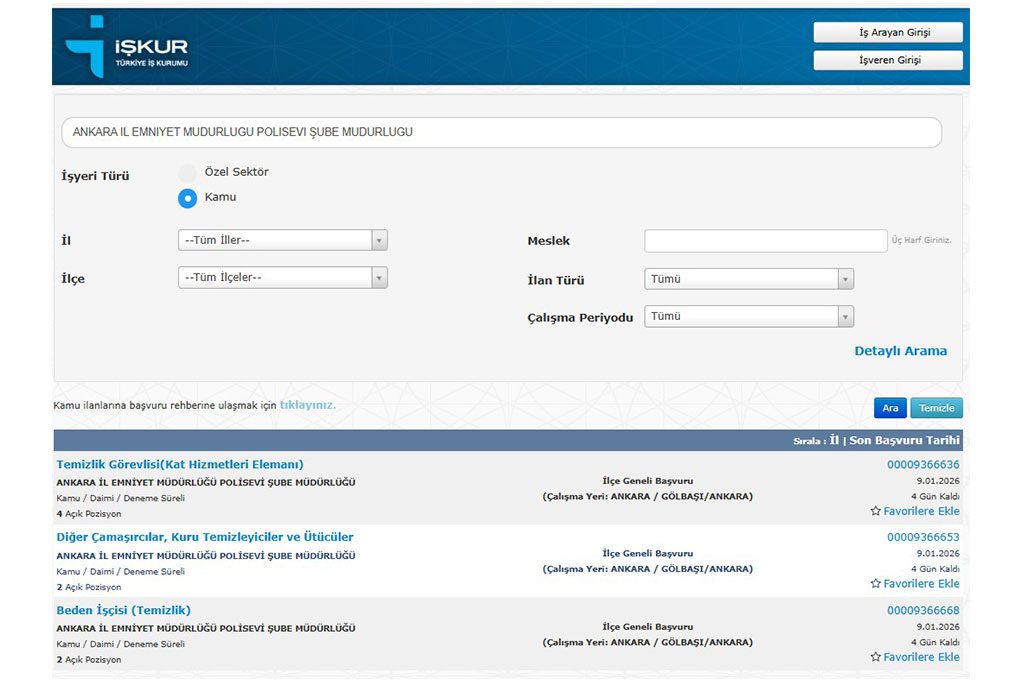
Task: Open the Detaylı Arama link
Action: [x=900, y=351]
